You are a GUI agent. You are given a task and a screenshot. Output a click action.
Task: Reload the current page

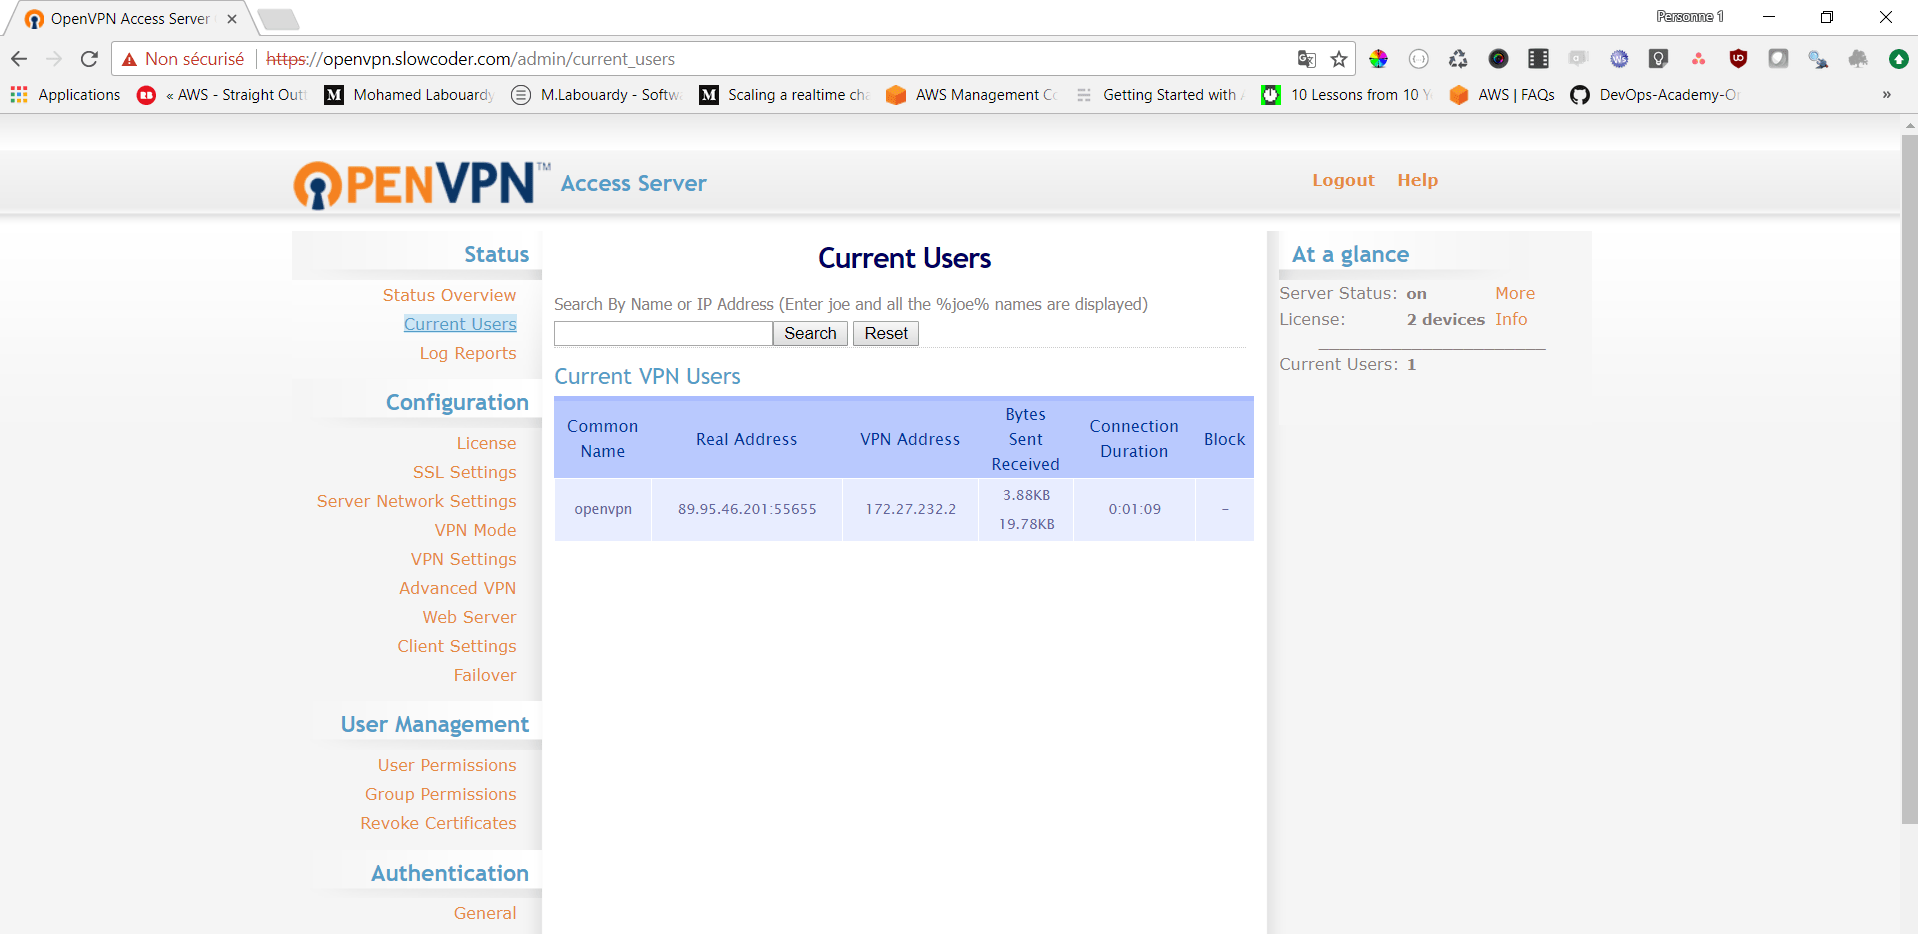coord(89,59)
